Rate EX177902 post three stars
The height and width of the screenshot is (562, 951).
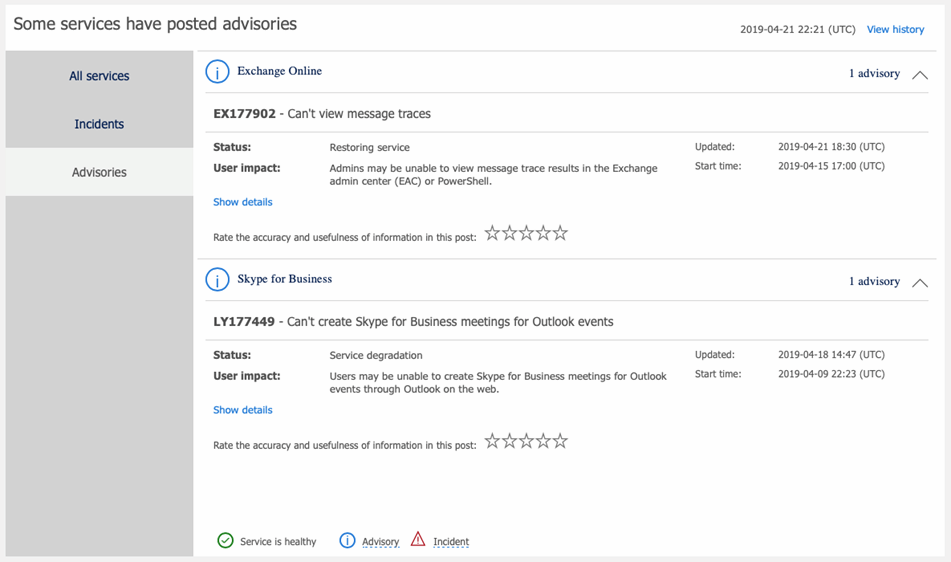[x=526, y=233]
